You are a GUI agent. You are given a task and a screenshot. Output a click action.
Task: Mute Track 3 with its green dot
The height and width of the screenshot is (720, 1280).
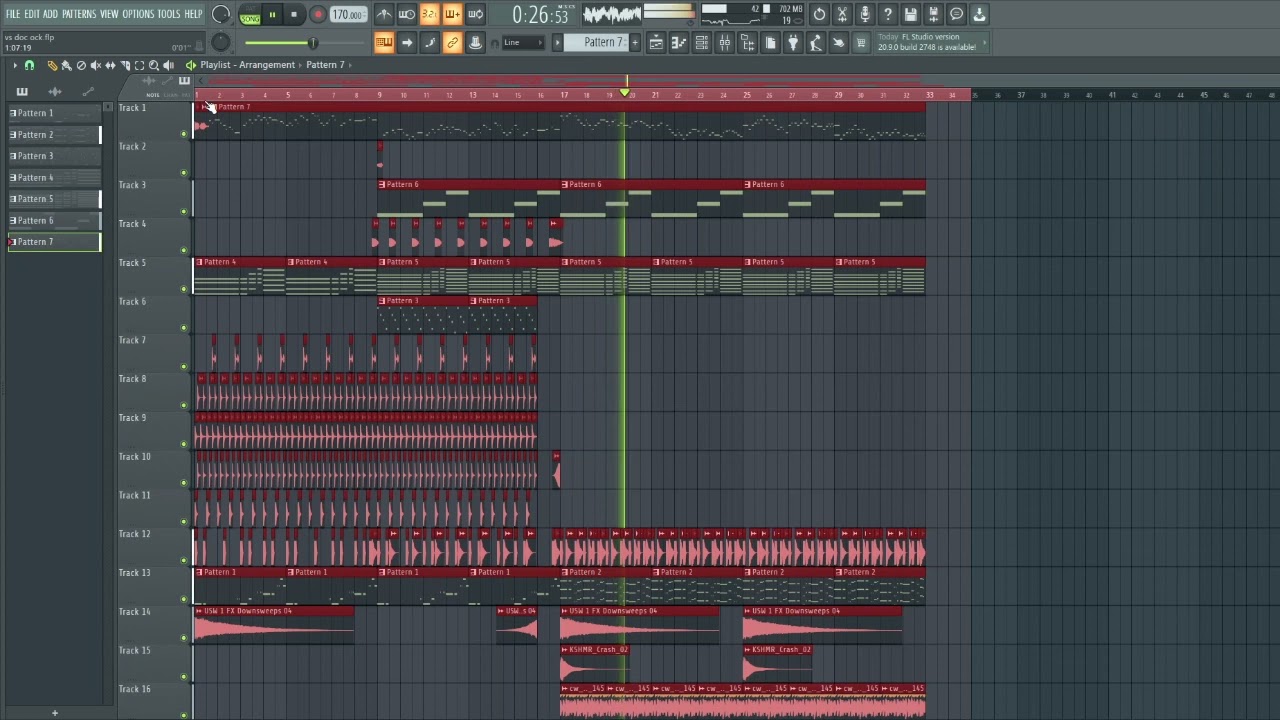click(184, 211)
